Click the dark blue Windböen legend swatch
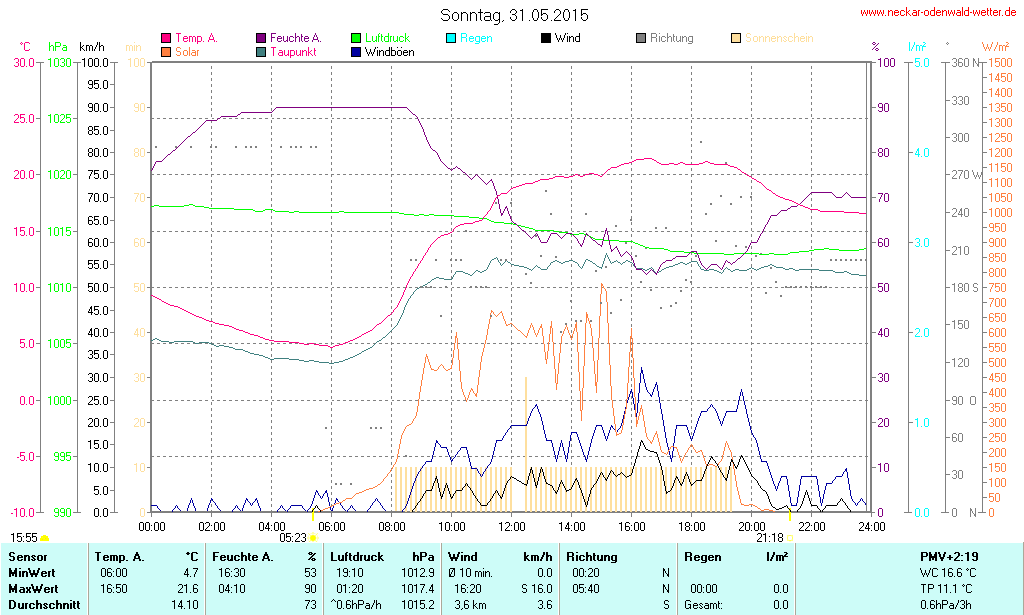 pos(357,51)
